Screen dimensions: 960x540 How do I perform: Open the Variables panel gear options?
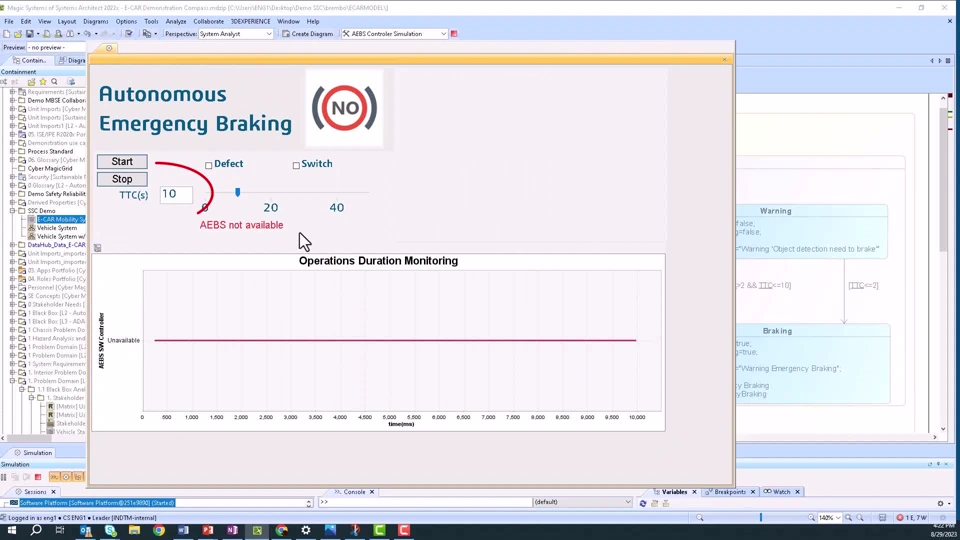point(940,503)
